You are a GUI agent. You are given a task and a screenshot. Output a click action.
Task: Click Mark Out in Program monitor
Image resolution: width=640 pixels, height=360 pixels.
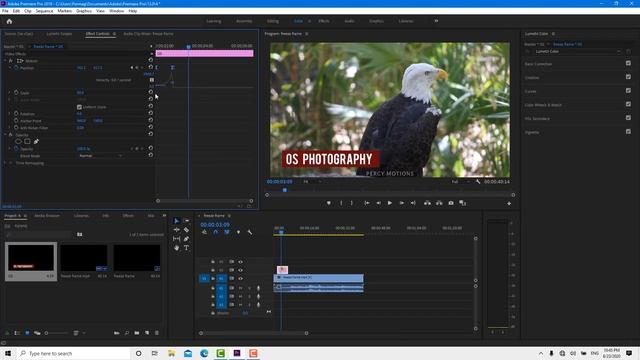point(351,203)
